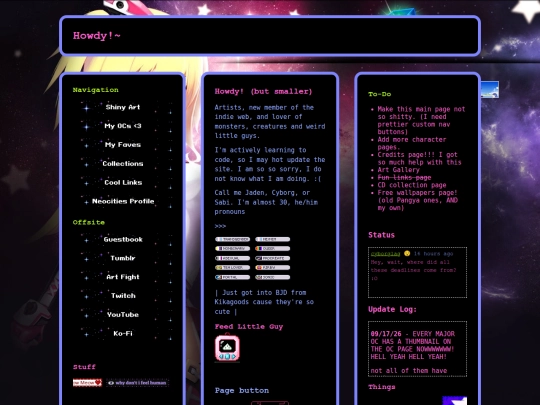Click the Offsite heading
Viewport: 540px width, 405px height.
click(89, 222)
